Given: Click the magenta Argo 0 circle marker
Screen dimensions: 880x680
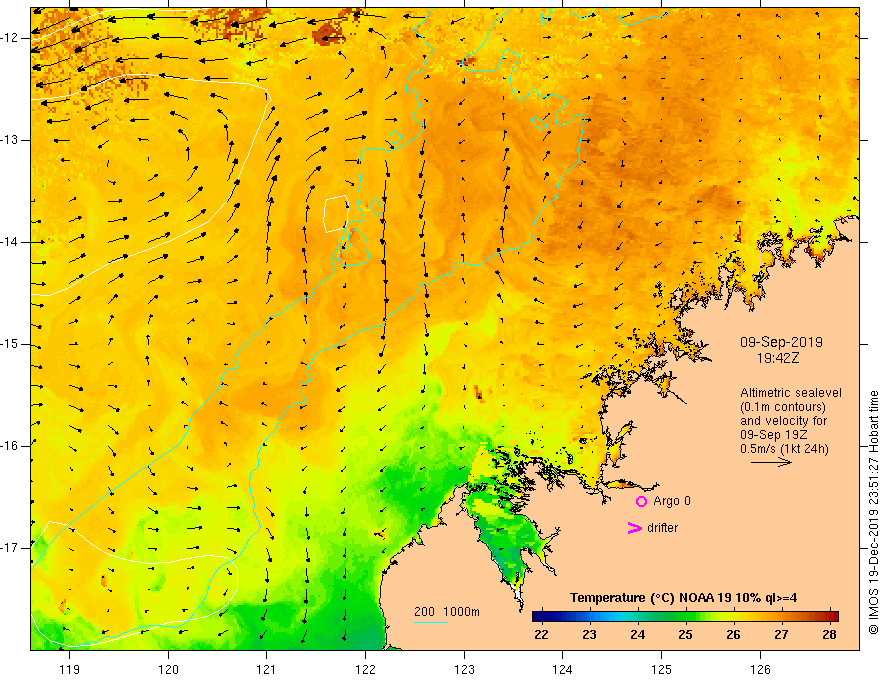Looking at the screenshot, I should pyautogui.click(x=641, y=501).
